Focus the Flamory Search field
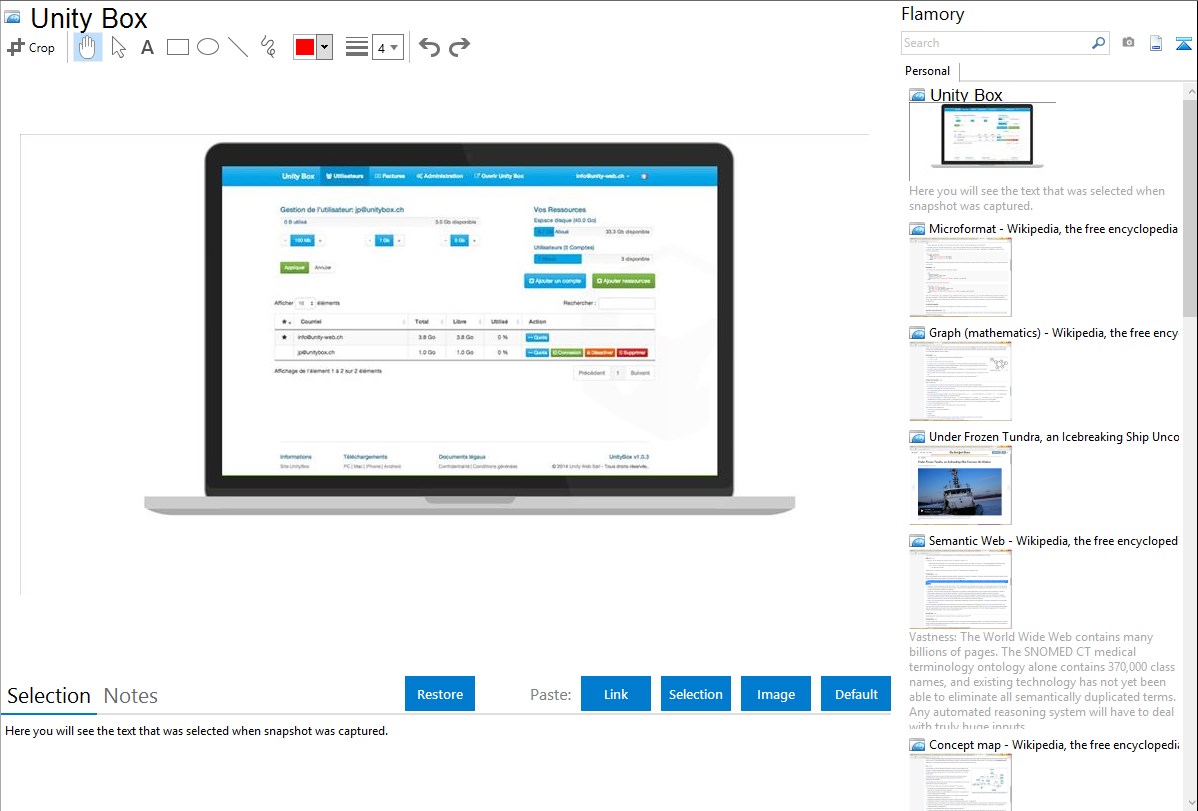This screenshot has width=1198, height=811. coord(996,43)
